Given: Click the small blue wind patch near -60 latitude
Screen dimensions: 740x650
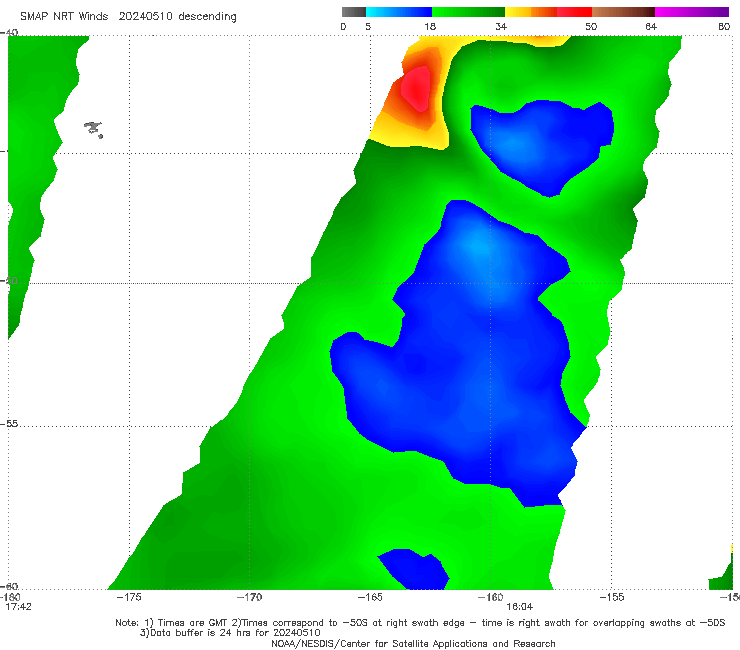Looking at the screenshot, I should pyautogui.click(x=413, y=569).
